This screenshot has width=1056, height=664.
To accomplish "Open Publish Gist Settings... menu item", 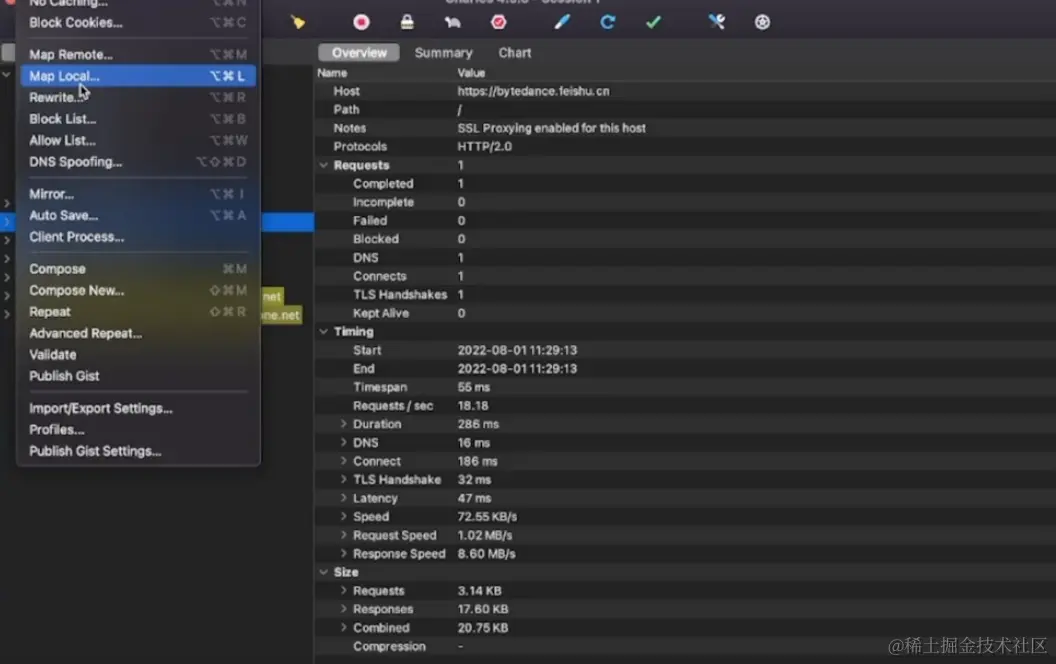I will [x=138, y=451].
